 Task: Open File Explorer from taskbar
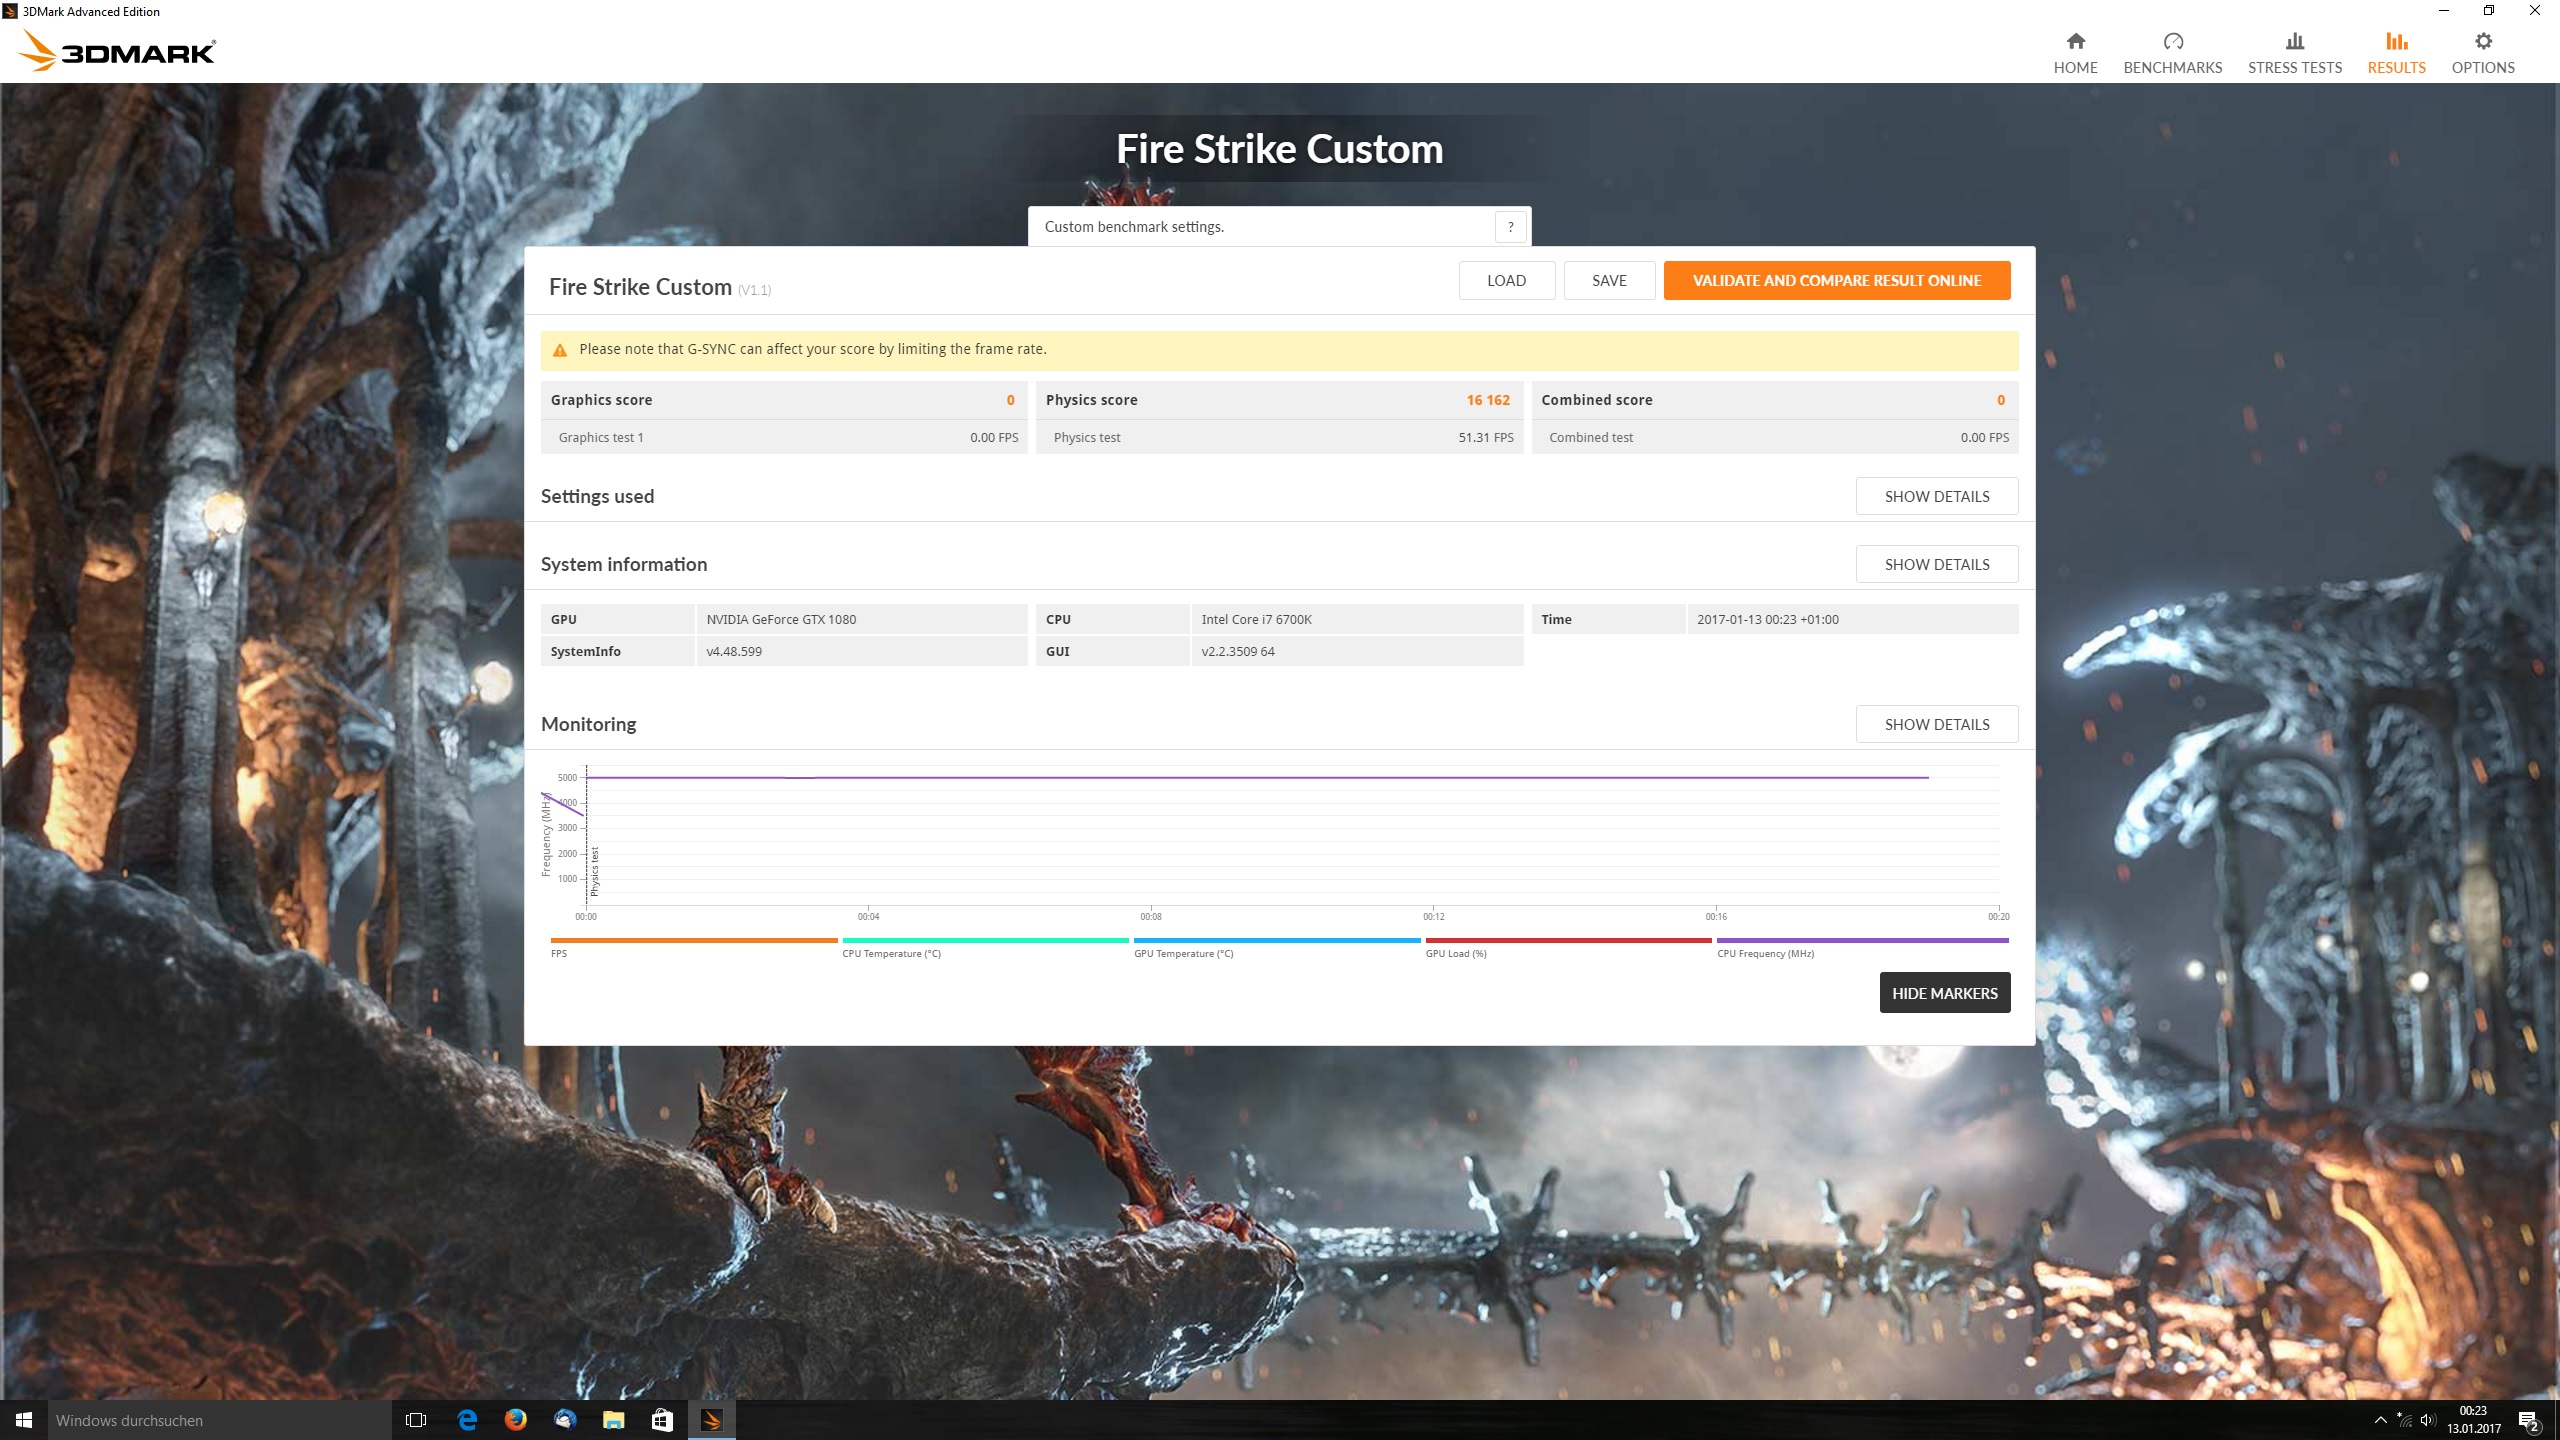point(613,1419)
